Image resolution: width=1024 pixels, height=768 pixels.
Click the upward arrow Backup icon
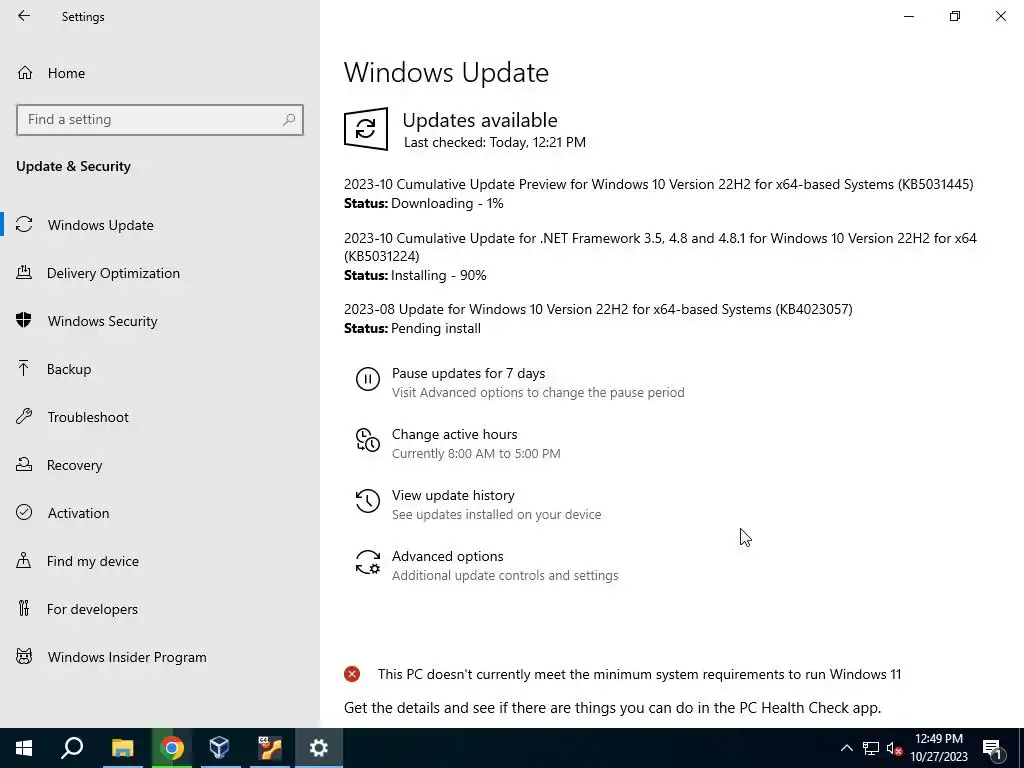24,368
